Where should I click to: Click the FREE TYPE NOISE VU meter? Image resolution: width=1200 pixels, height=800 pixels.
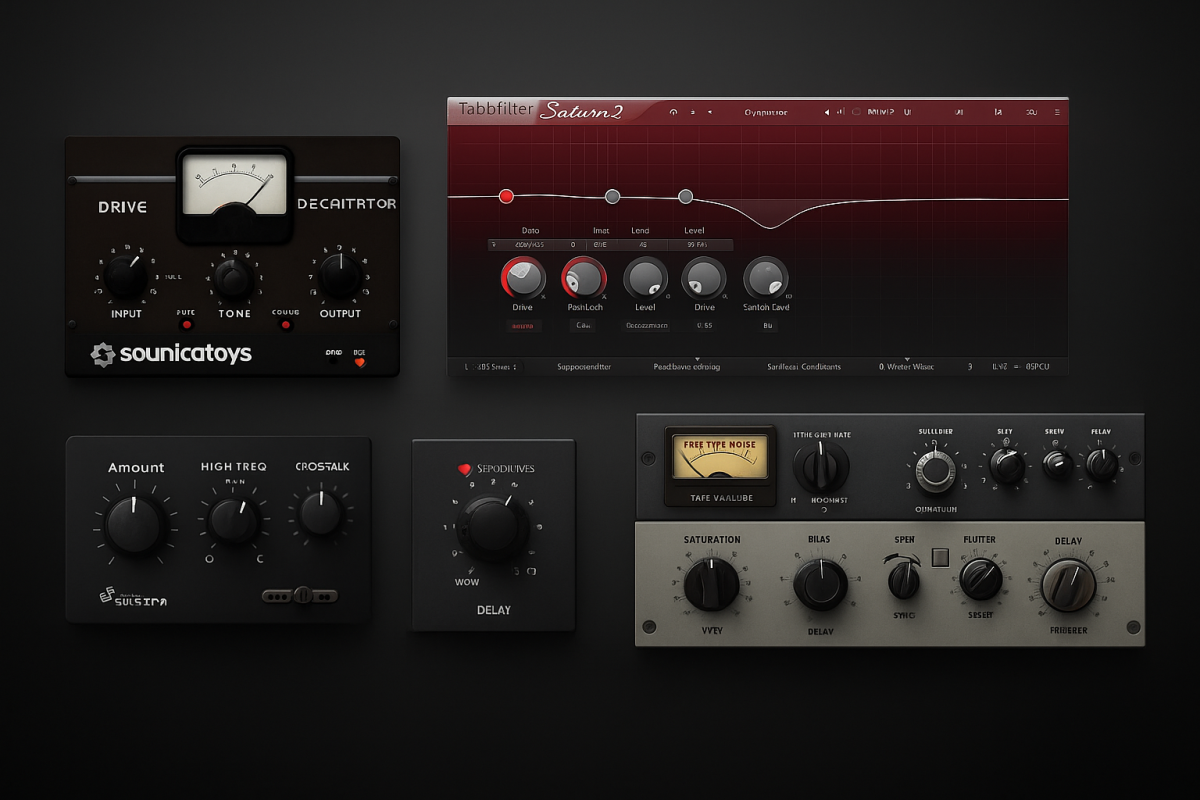[720, 460]
